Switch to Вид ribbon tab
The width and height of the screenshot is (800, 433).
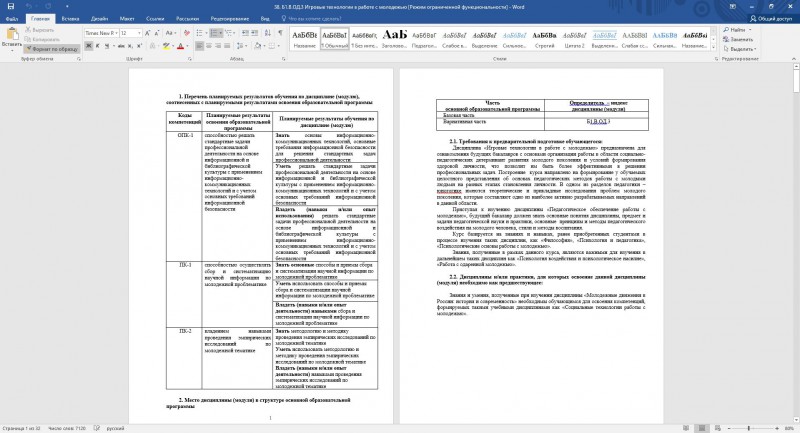point(265,19)
